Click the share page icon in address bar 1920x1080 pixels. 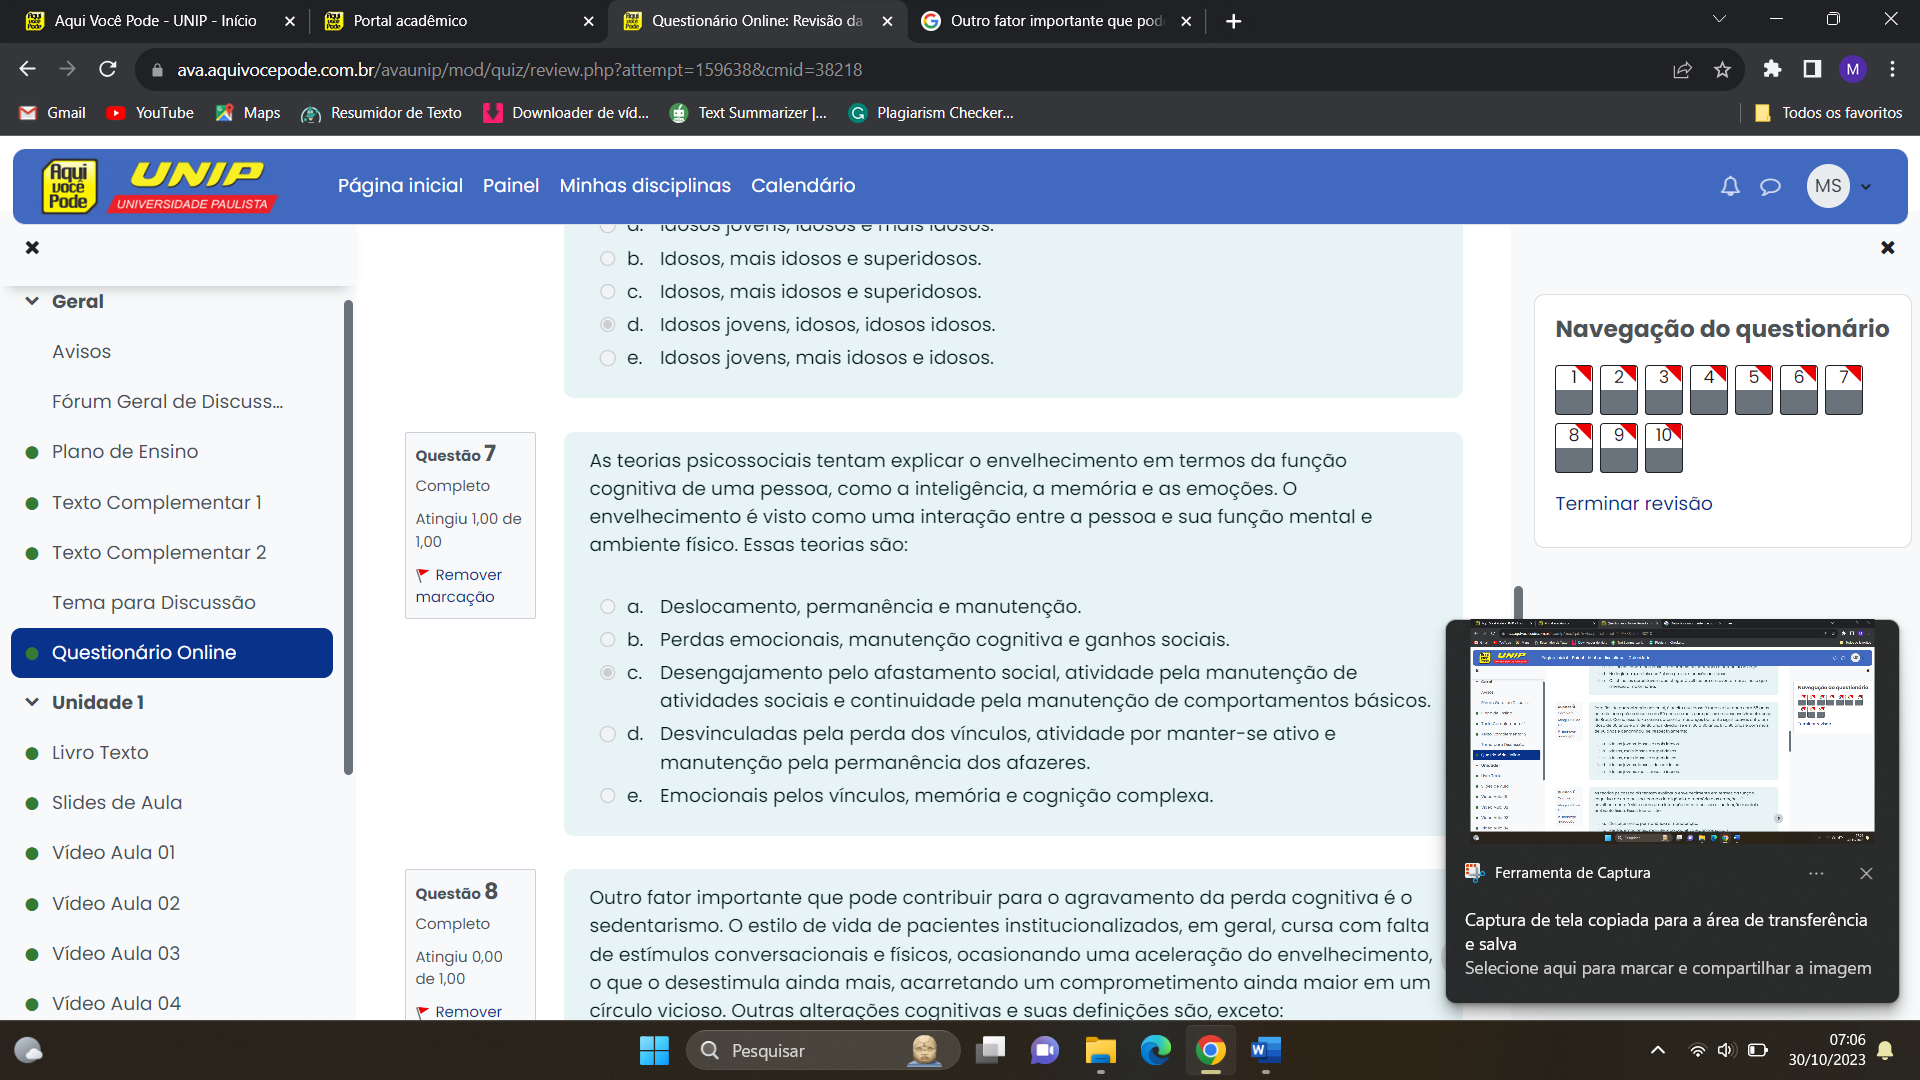1682,70
